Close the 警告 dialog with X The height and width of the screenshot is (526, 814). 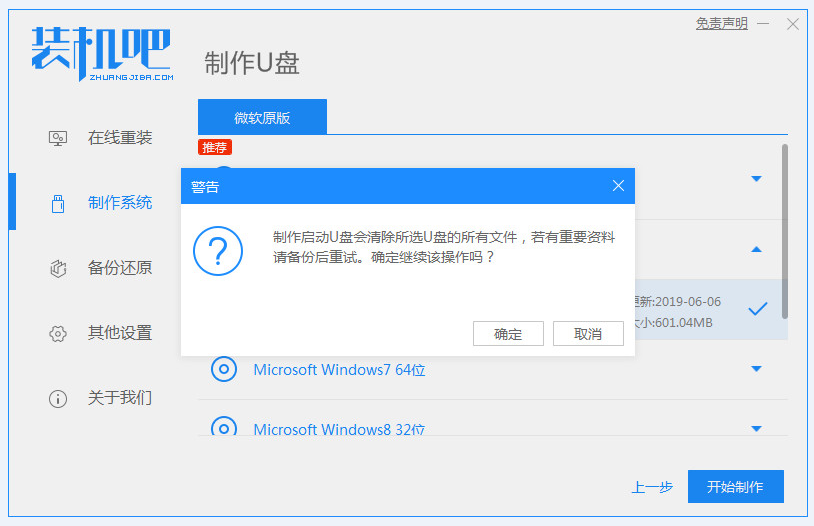tap(618, 185)
